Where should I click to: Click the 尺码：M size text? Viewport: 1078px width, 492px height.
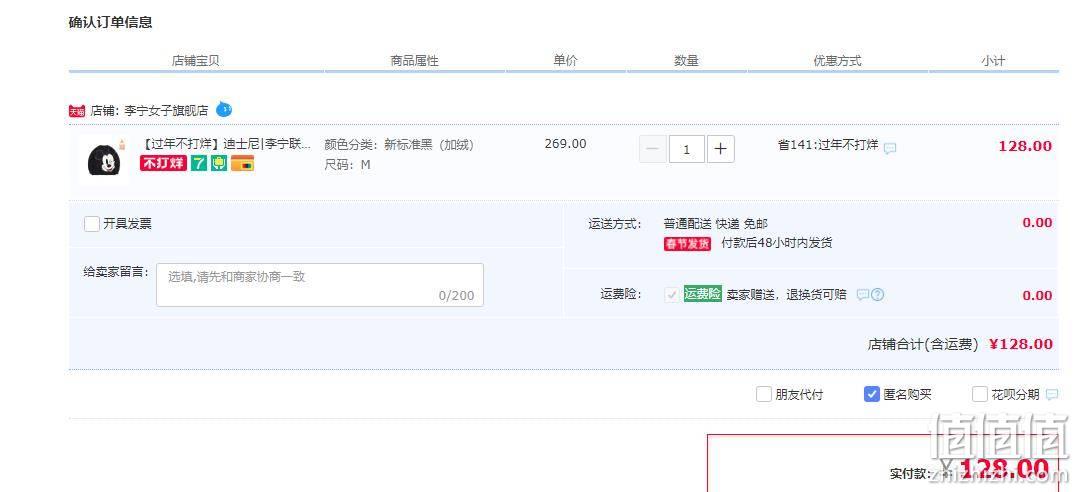pos(348,165)
